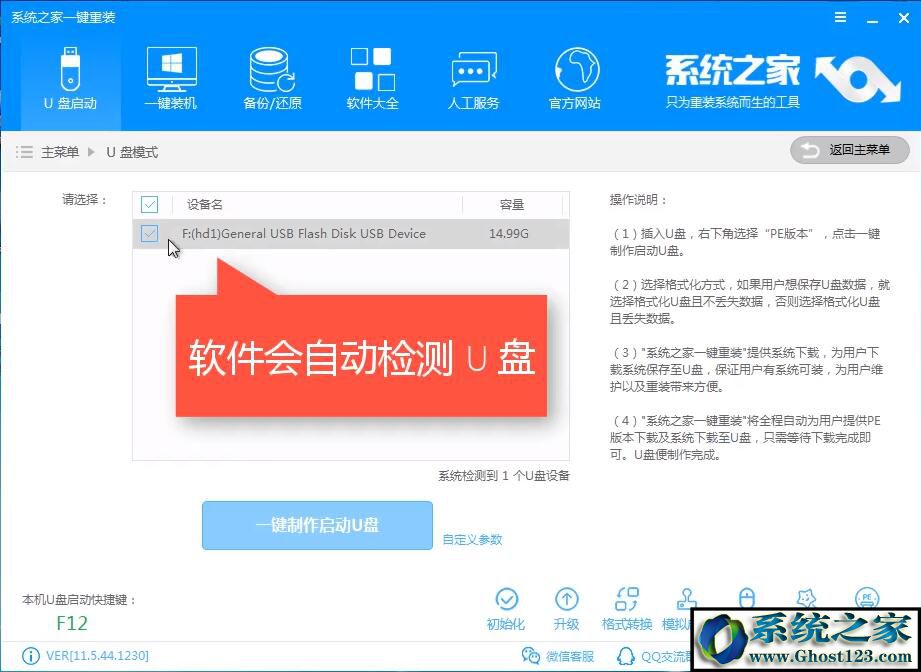This screenshot has width=921, height=672.
Task: Click the VER[11.5.44.1230] info icon
Action: tap(31, 656)
